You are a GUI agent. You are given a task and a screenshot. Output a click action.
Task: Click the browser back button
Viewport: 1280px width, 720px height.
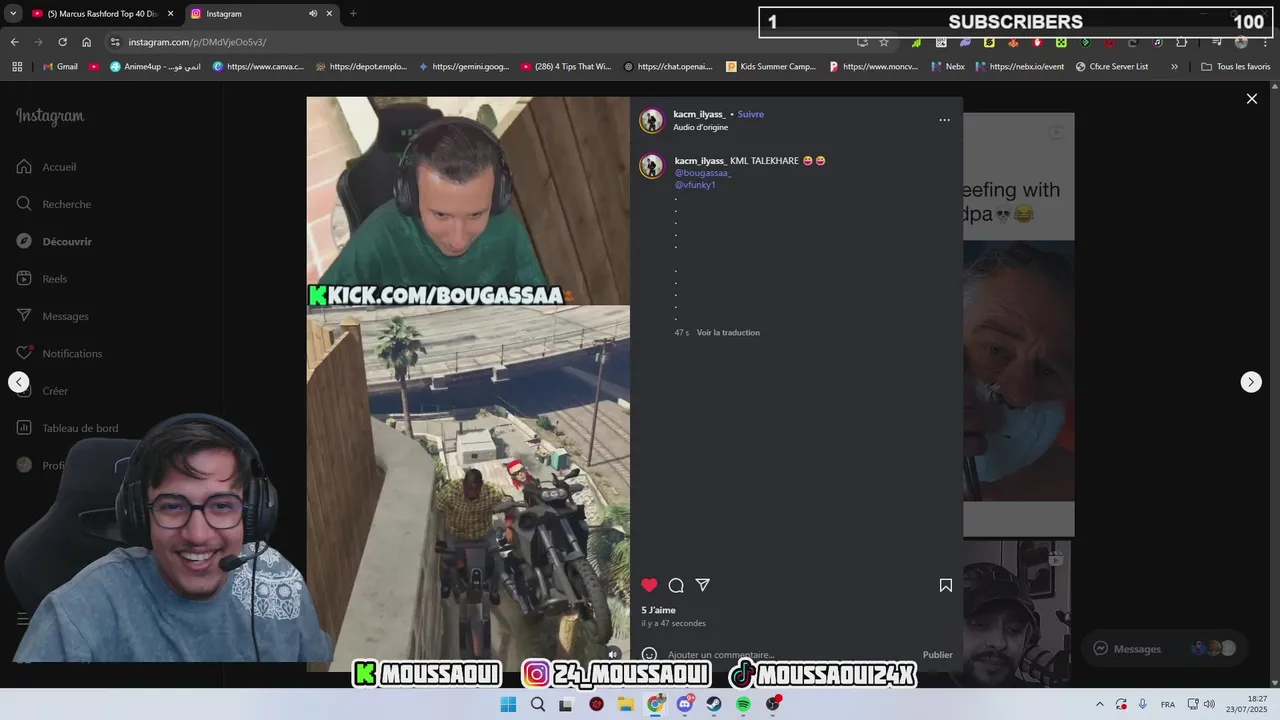[x=14, y=42]
